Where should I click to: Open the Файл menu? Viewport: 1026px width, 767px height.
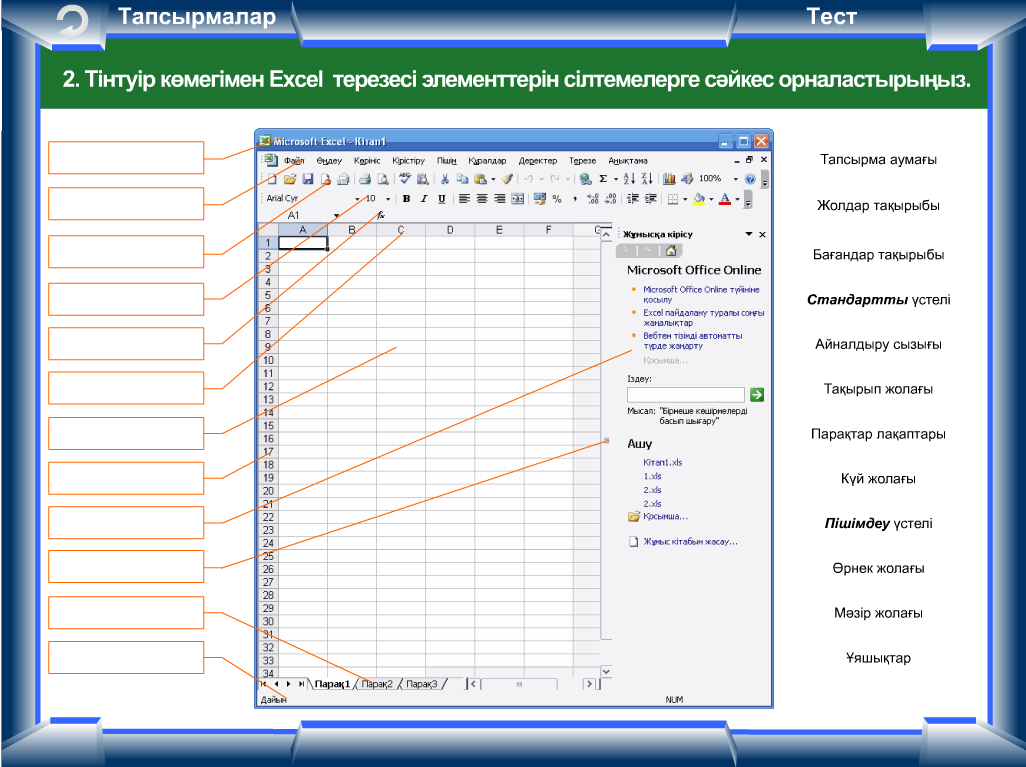point(294,160)
